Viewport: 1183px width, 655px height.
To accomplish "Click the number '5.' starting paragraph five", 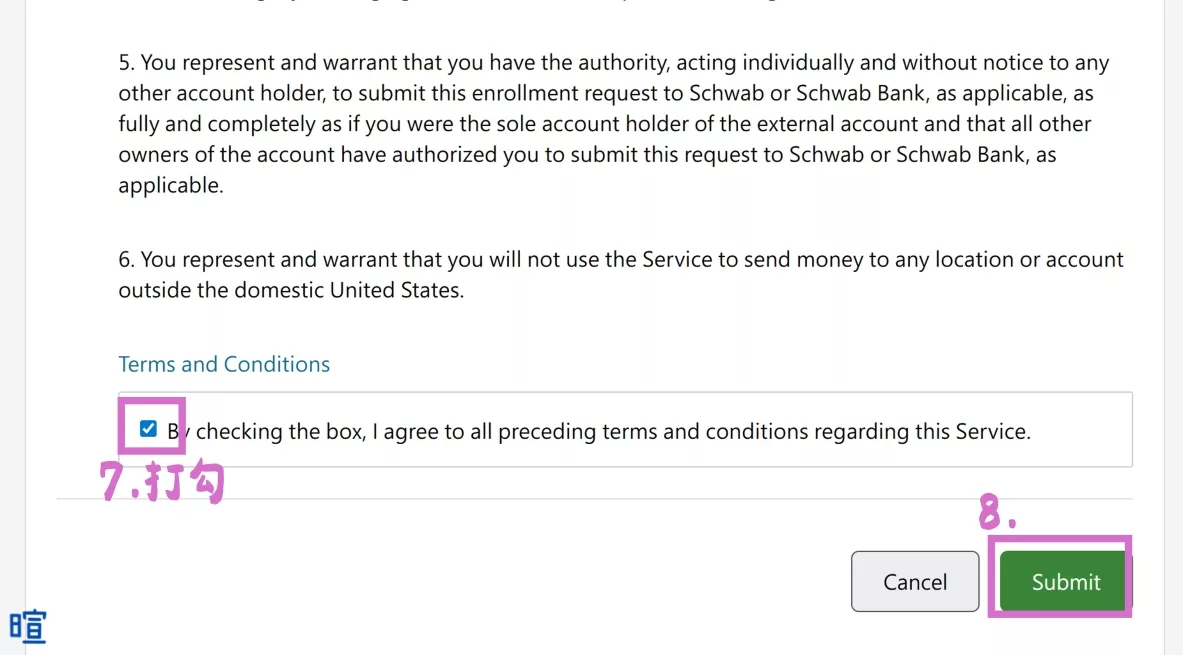I will point(126,63).
